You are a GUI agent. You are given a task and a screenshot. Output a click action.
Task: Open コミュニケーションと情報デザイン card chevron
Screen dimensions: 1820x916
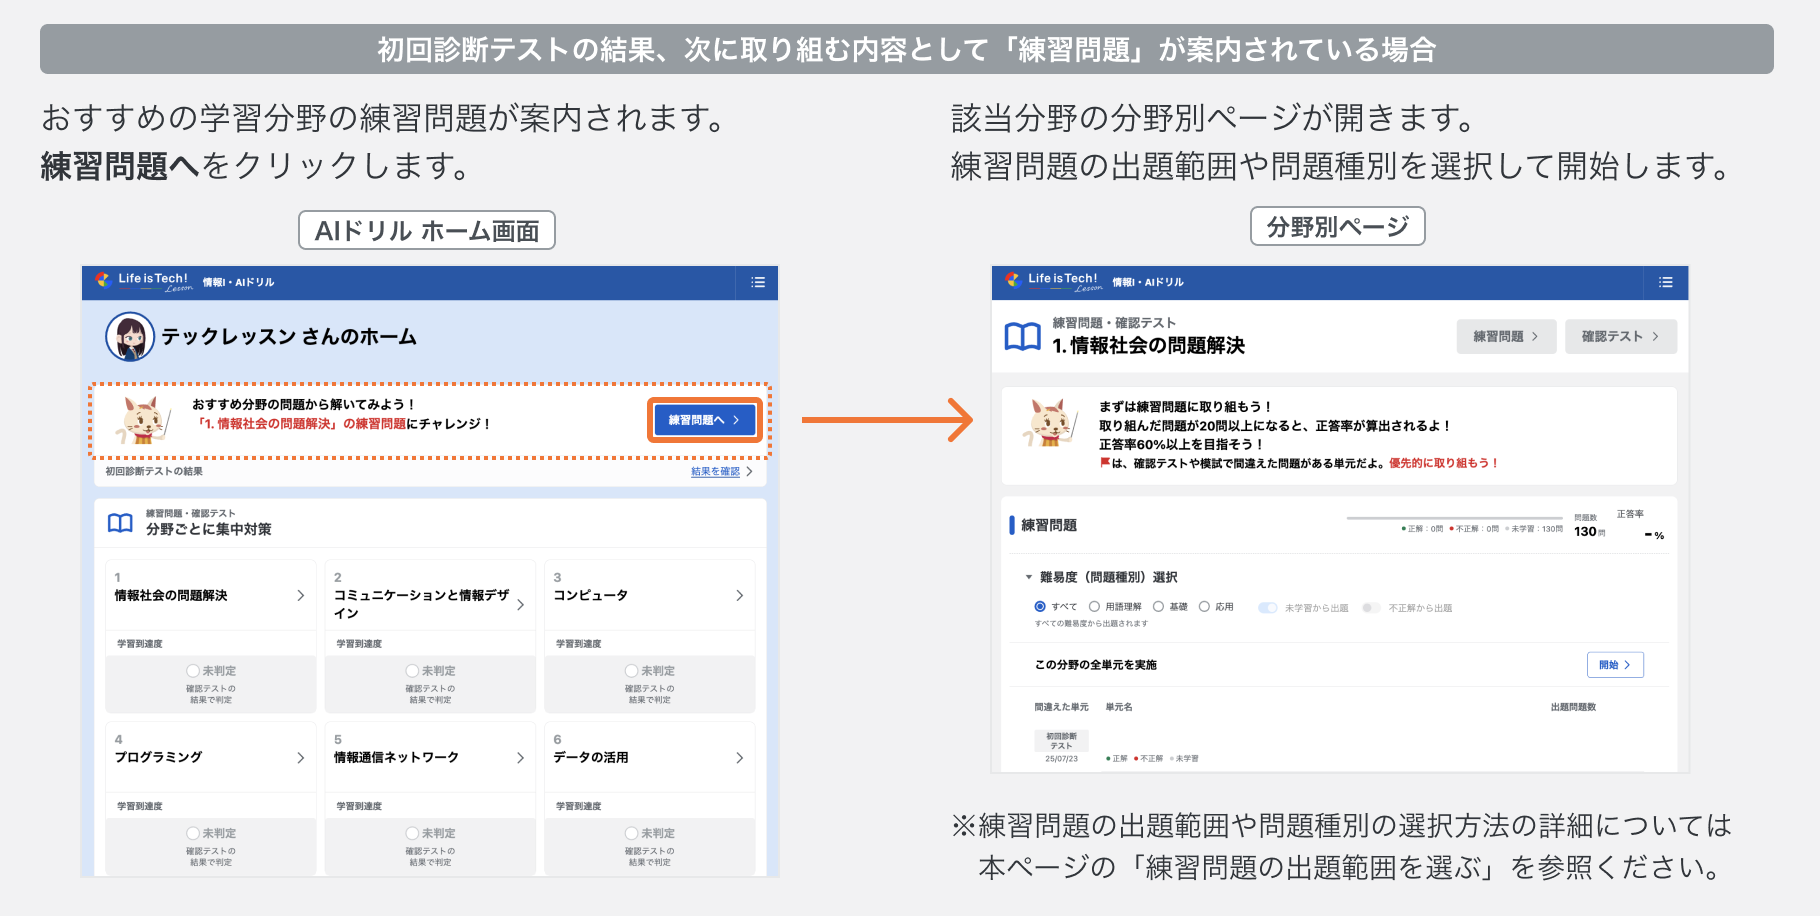coord(520,604)
